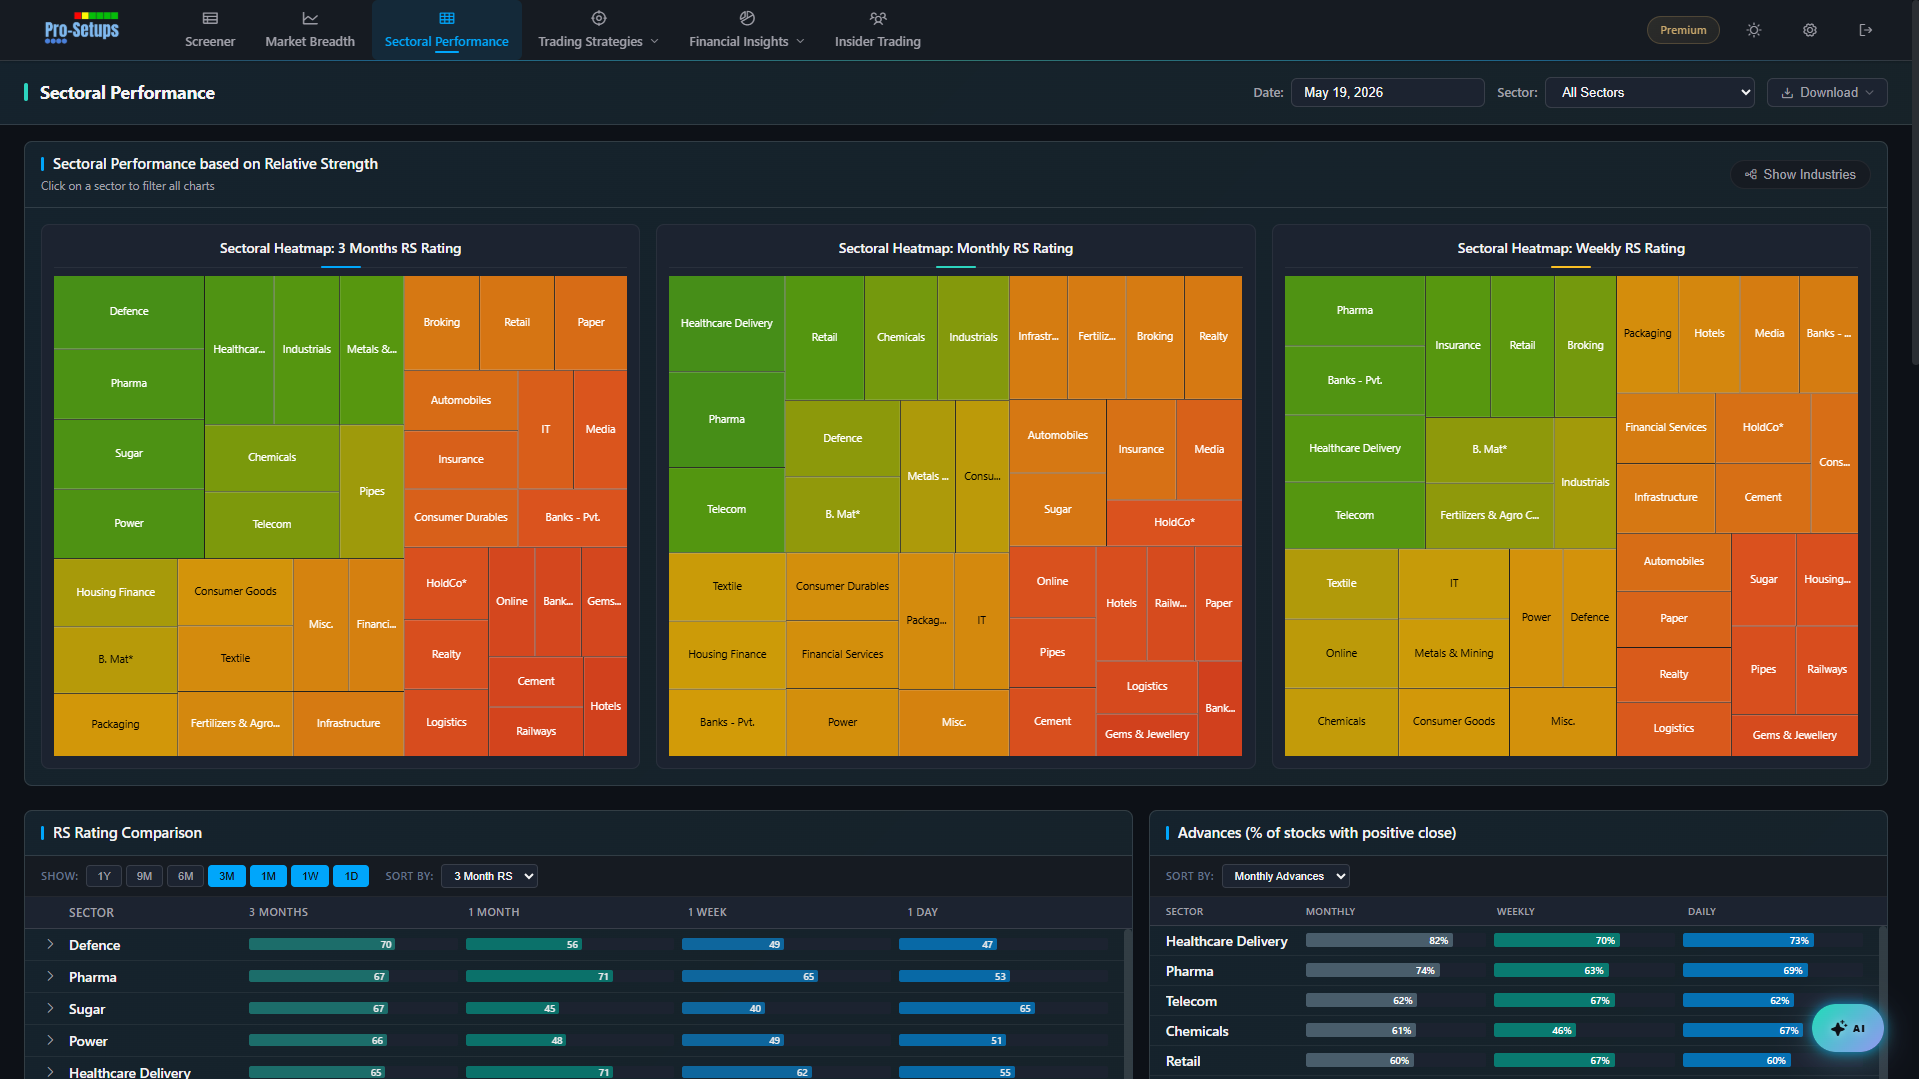Image resolution: width=1919 pixels, height=1079 pixels.
Task: Click the Download button label
Action: pyautogui.click(x=1829, y=93)
